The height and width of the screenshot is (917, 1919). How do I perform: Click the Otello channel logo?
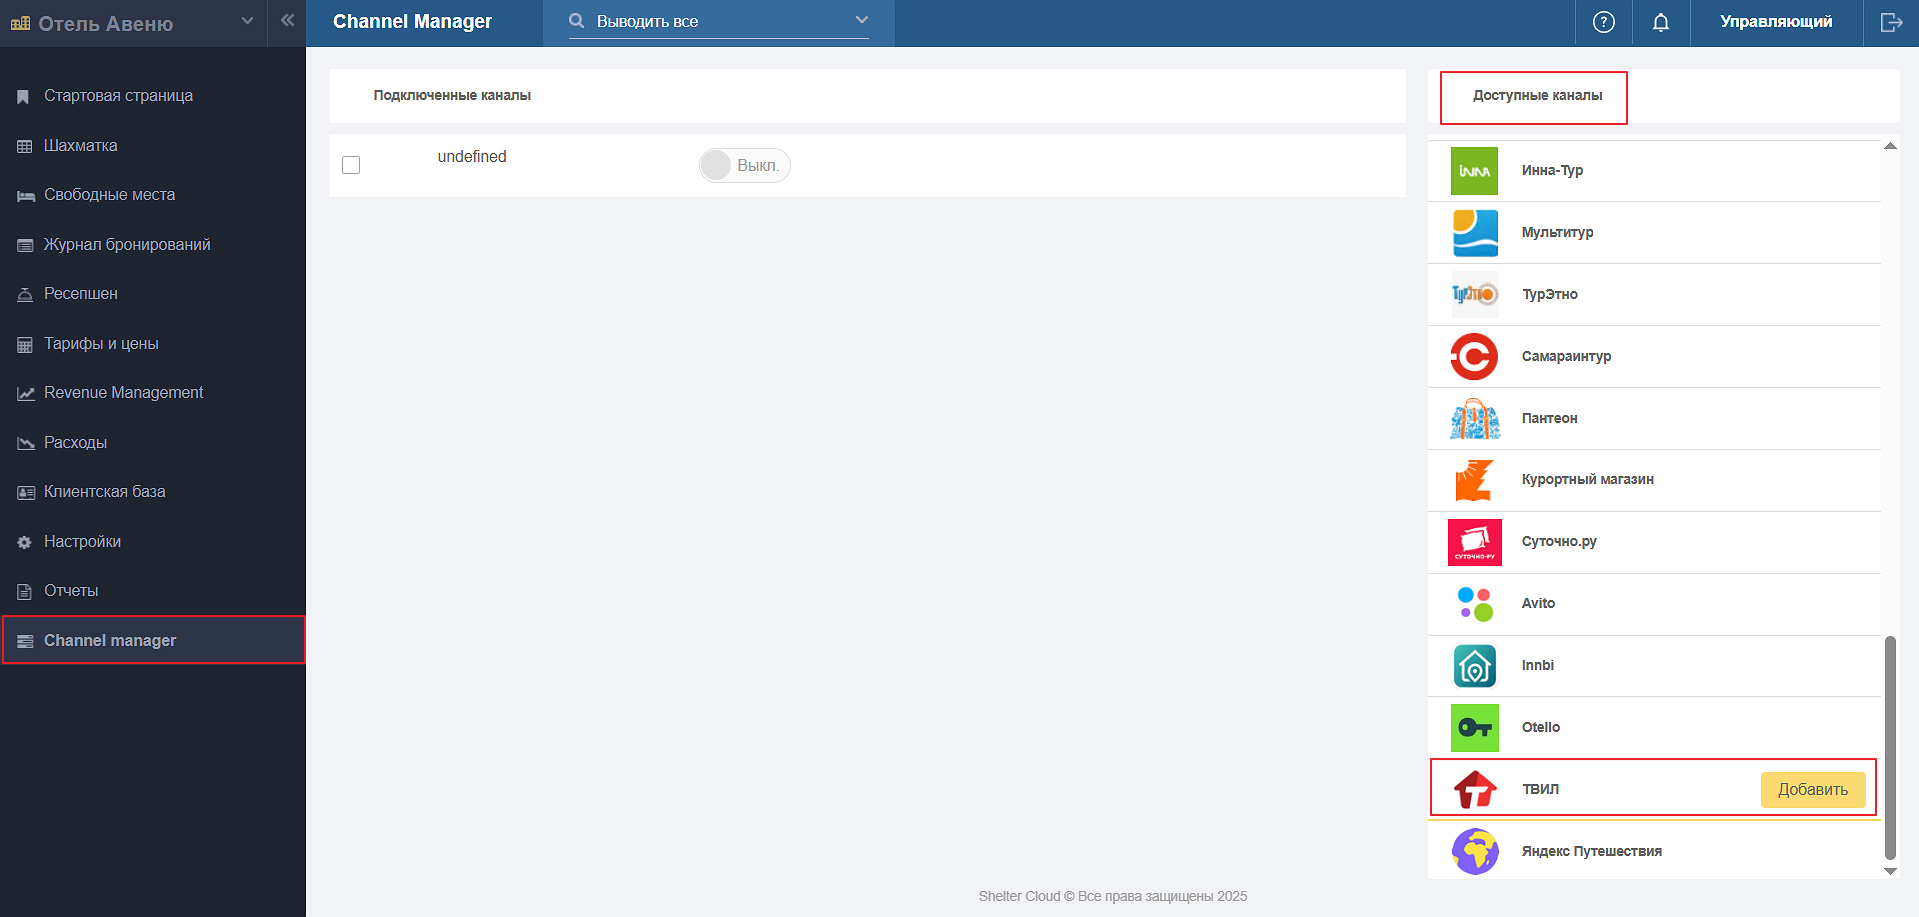1474,728
